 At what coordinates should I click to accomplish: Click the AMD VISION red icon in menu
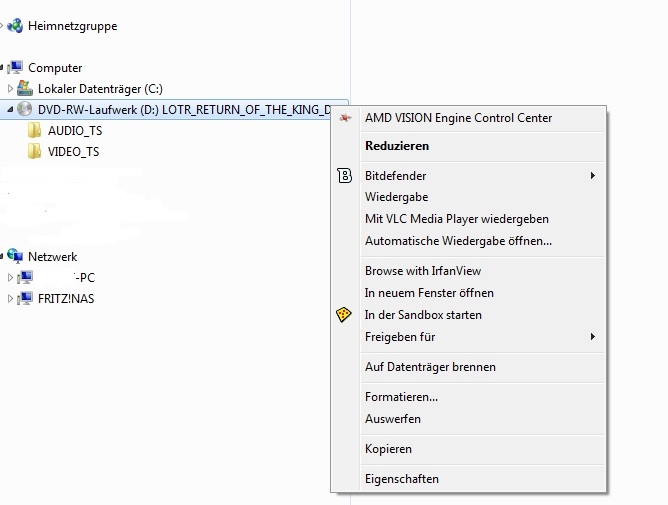click(x=345, y=118)
